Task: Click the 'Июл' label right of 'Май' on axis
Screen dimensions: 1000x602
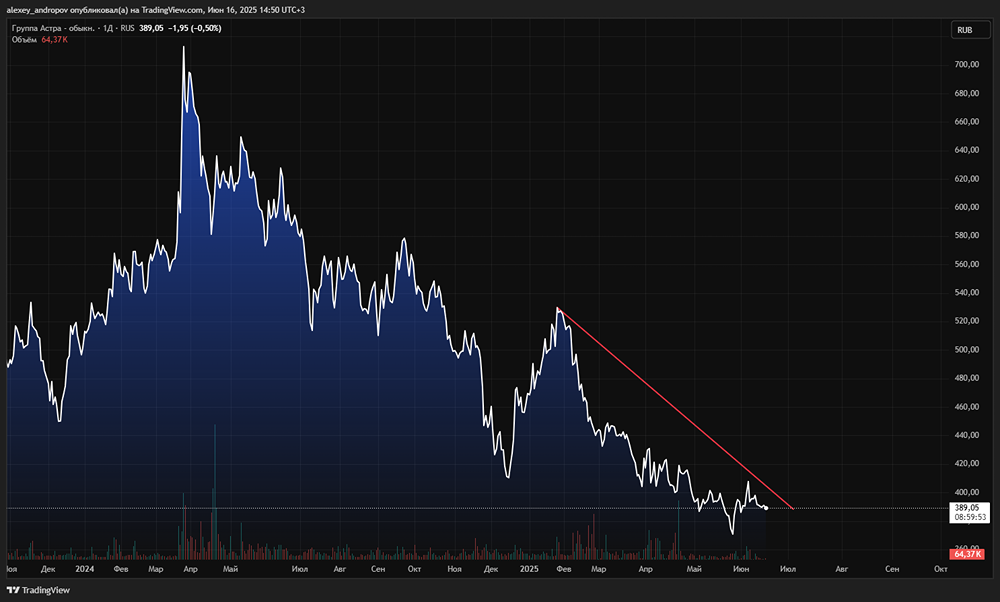Action: [x=299, y=569]
